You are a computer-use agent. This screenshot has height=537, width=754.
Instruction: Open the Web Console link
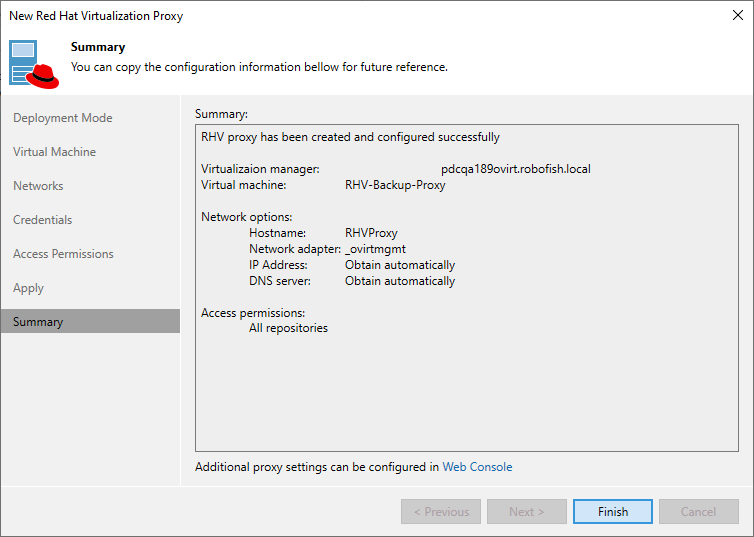point(477,467)
